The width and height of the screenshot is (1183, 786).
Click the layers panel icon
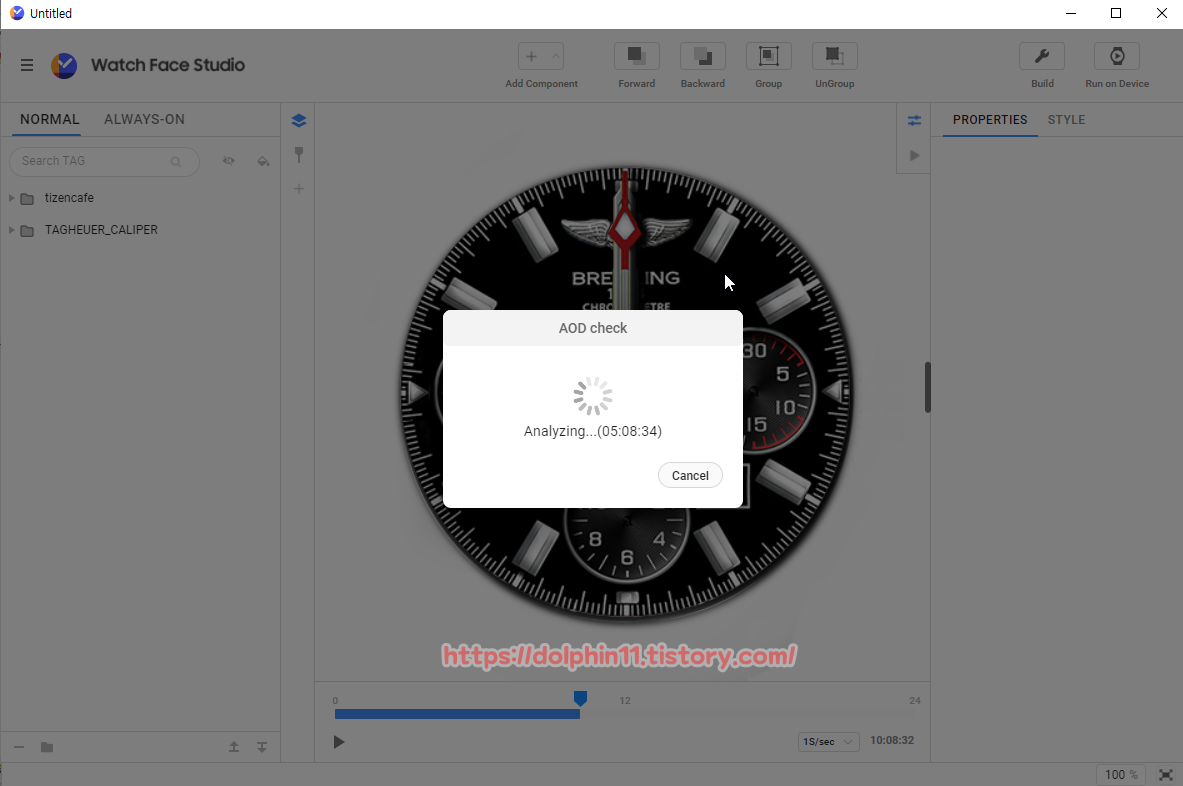(x=299, y=121)
